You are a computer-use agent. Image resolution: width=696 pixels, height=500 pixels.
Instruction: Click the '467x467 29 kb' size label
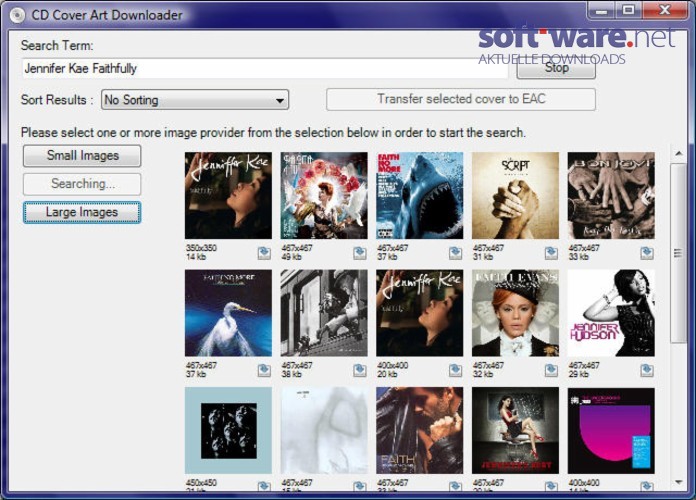point(584,369)
